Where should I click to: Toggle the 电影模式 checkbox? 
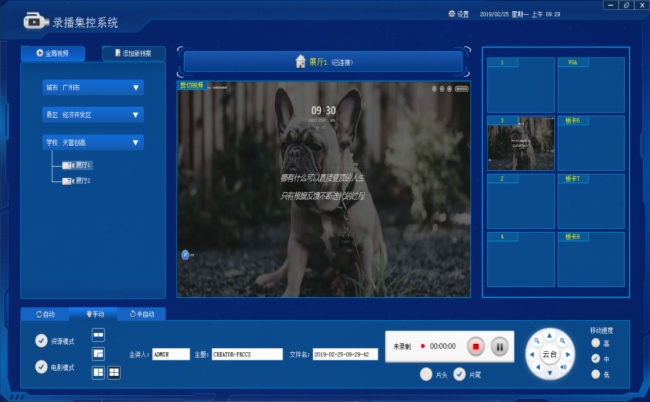[41, 366]
